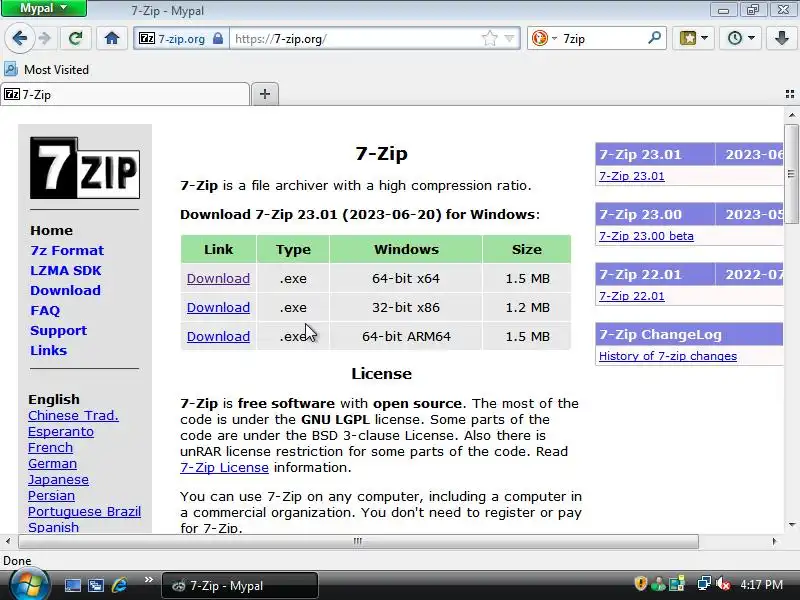Image resolution: width=800 pixels, height=600 pixels.
Task: Switch language to German
Action: click(53, 463)
